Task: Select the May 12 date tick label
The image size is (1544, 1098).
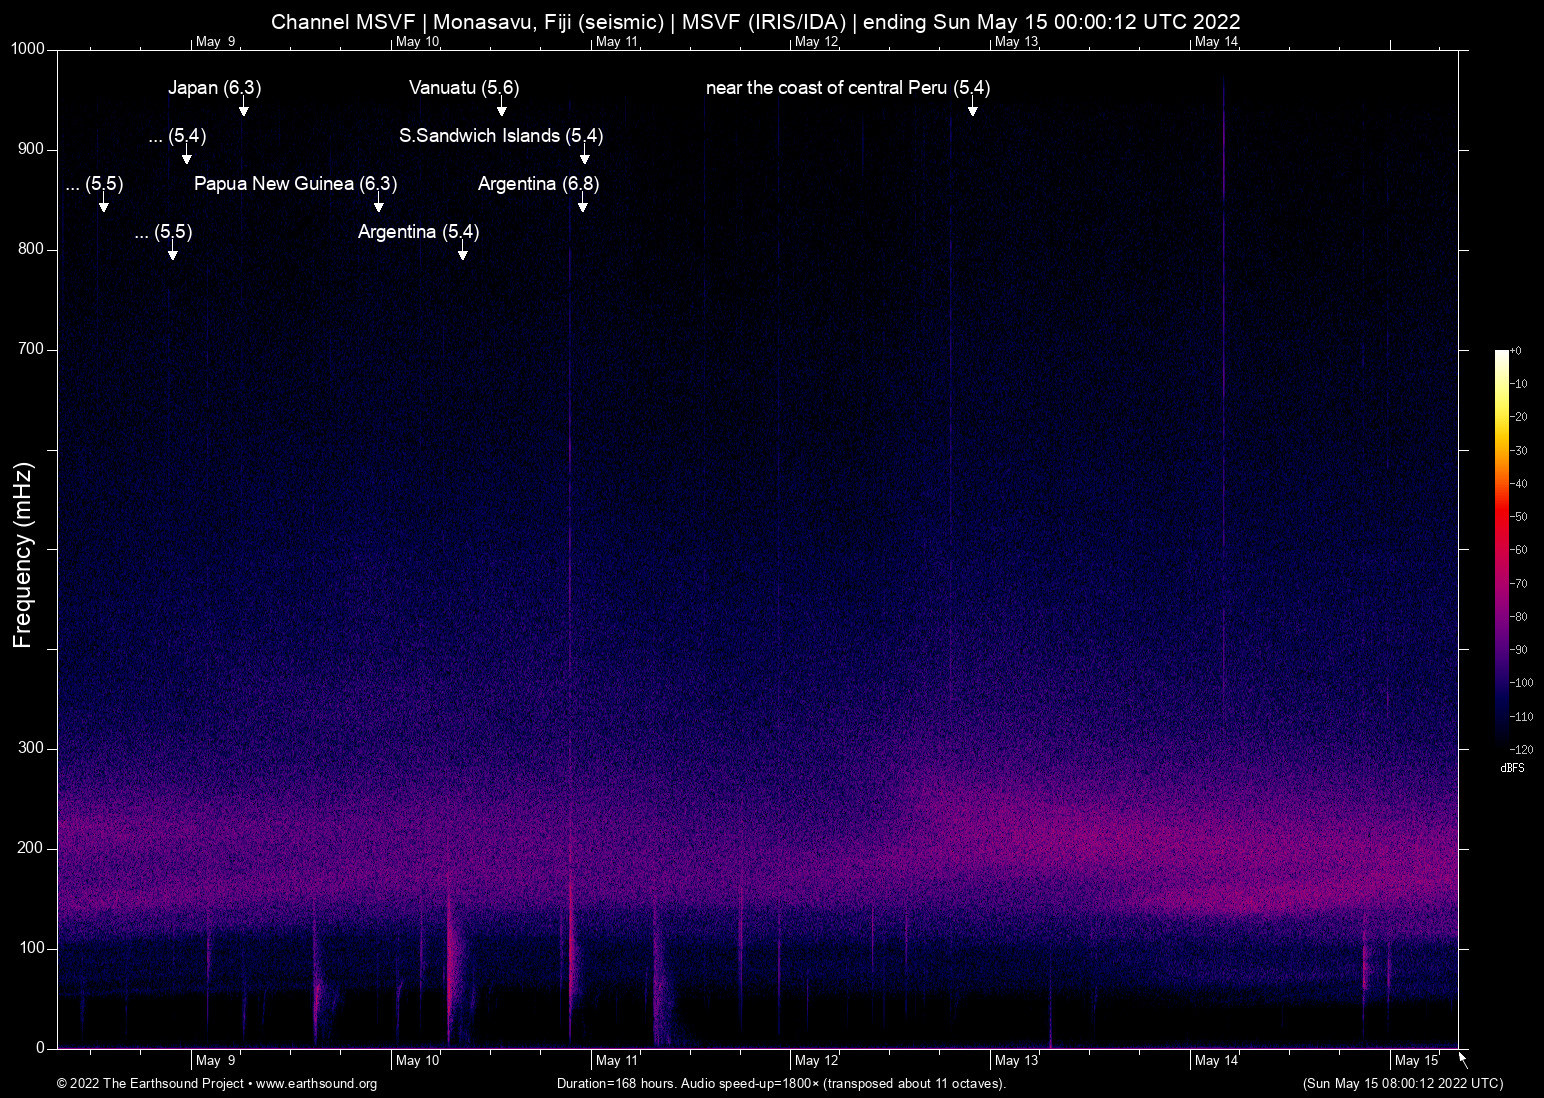Action: click(816, 1060)
